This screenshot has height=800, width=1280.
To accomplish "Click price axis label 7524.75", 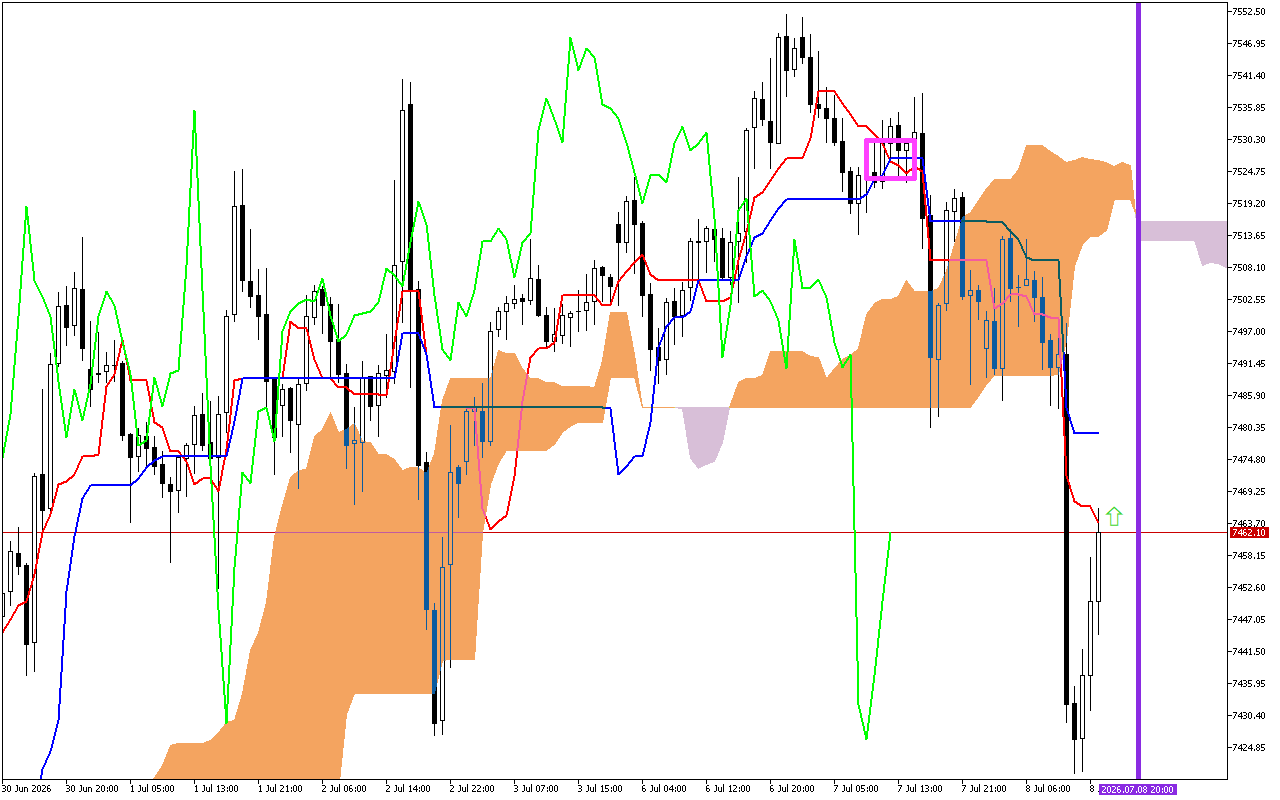I will [x=1248, y=172].
